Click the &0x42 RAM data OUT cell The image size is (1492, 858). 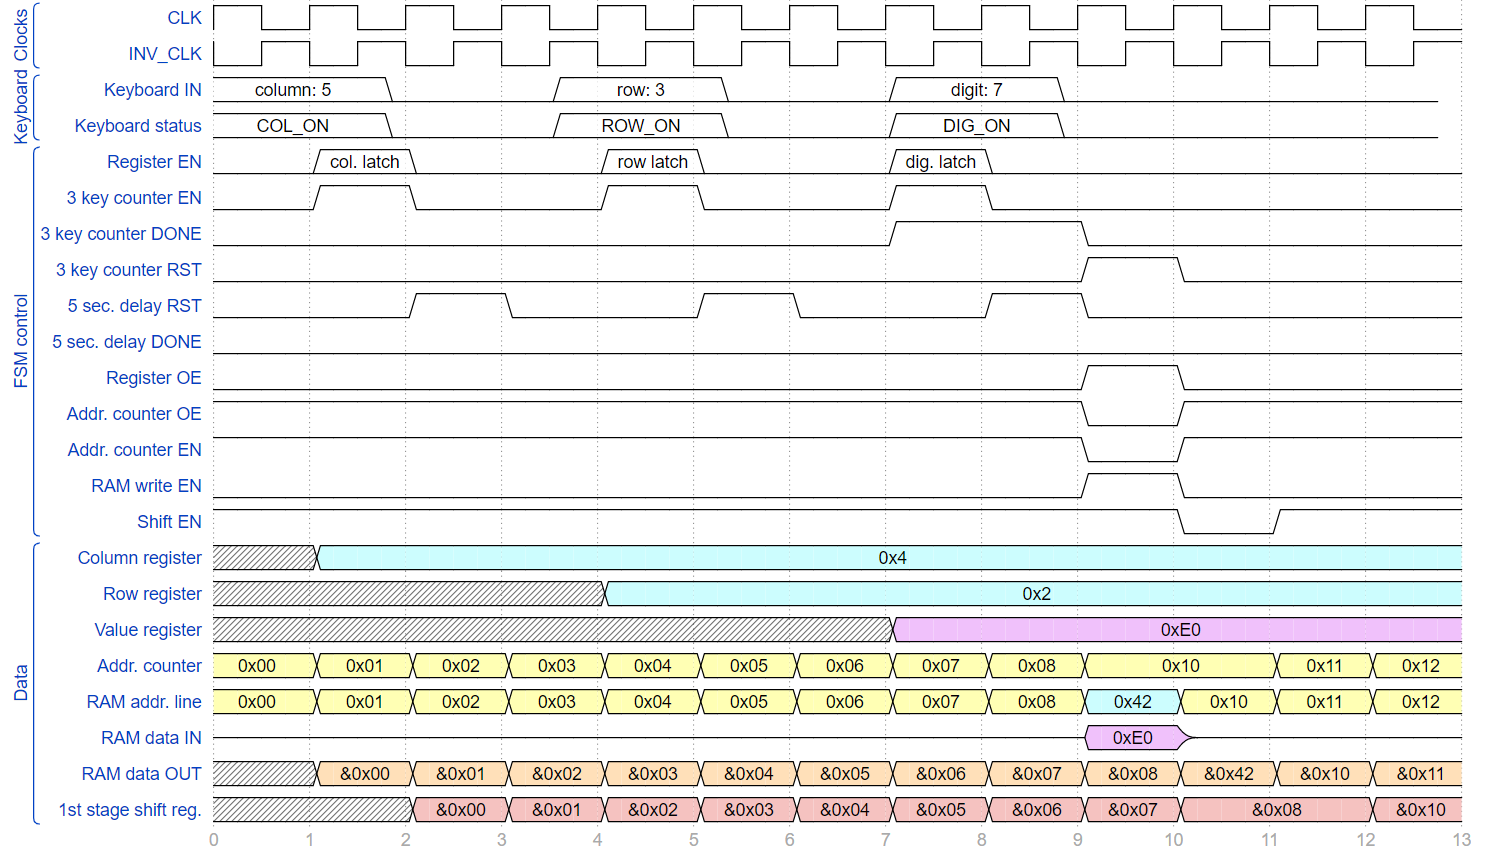point(1229,774)
